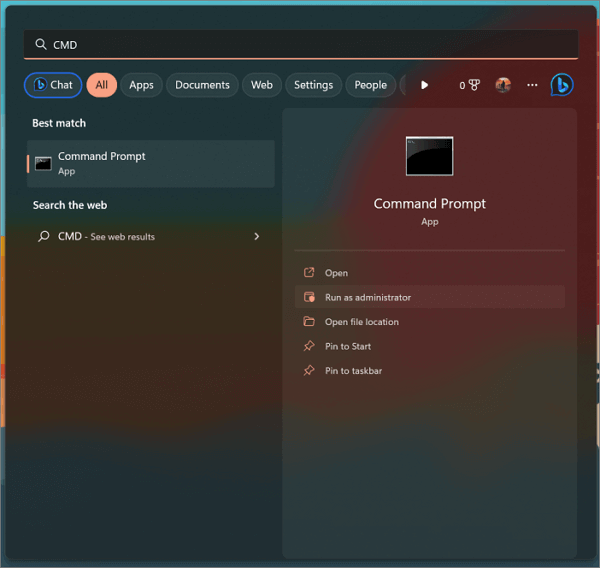Click the Open action's external-link icon
The width and height of the screenshot is (600, 568).
tap(309, 273)
